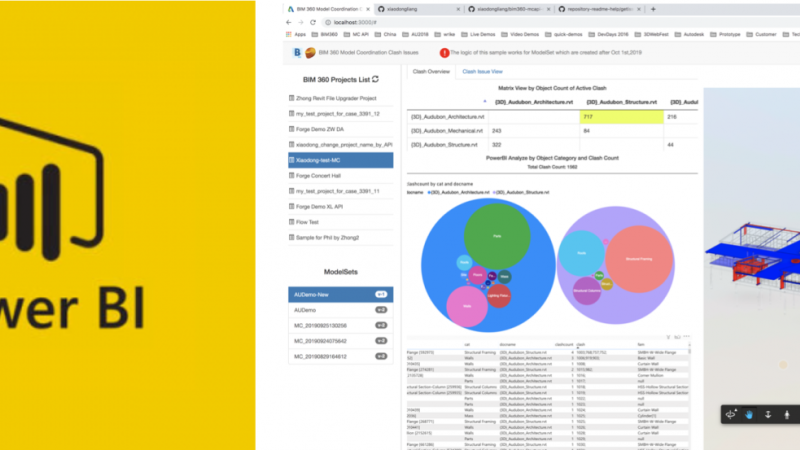
Task: Select the highlighted Xiaodong-test-MC project
Action: 341,160
